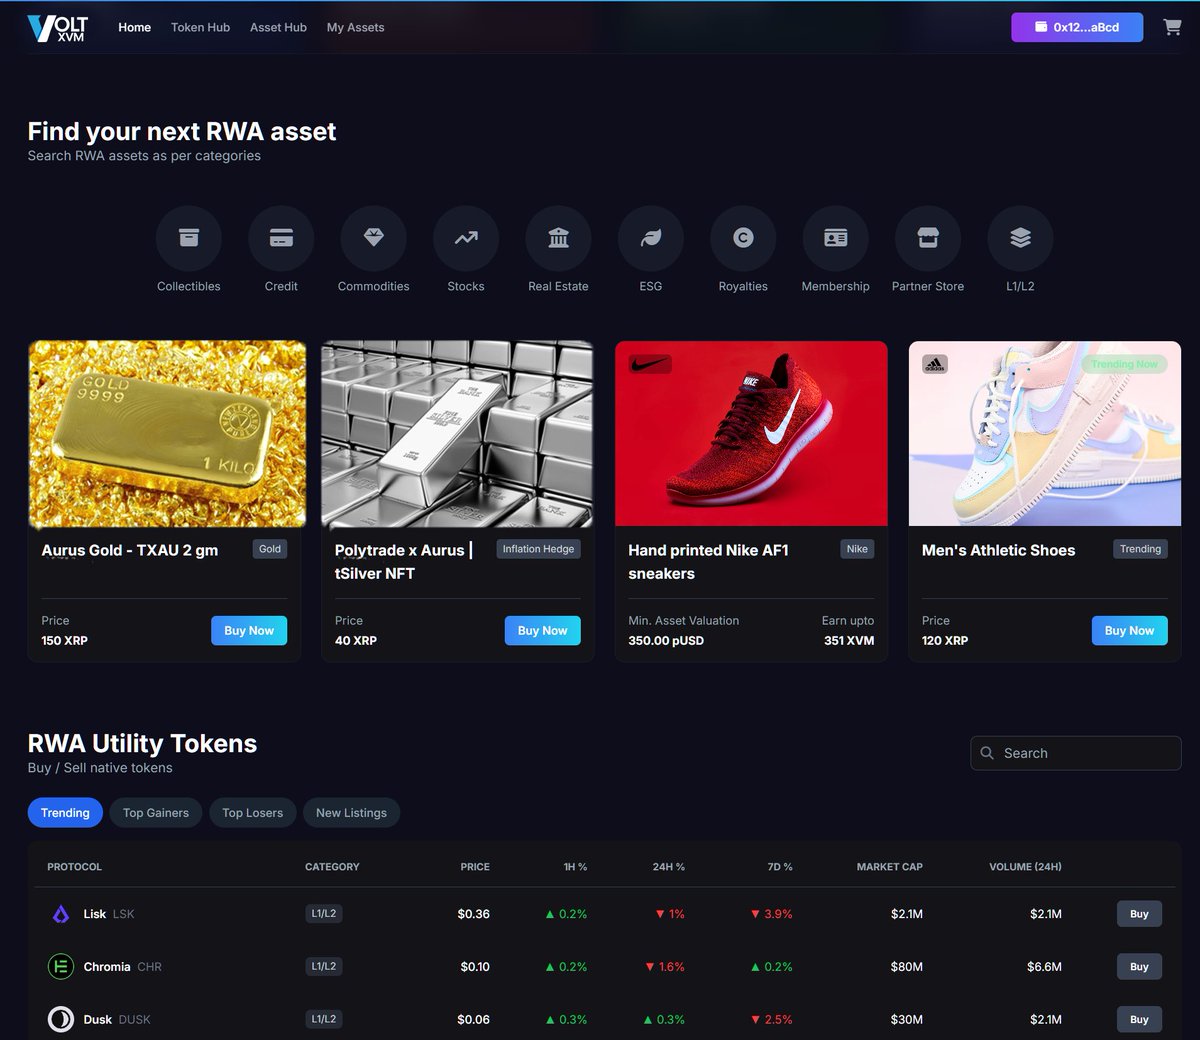Click the 24H % column header
This screenshot has height=1040, width=1200.
point(669,867)
